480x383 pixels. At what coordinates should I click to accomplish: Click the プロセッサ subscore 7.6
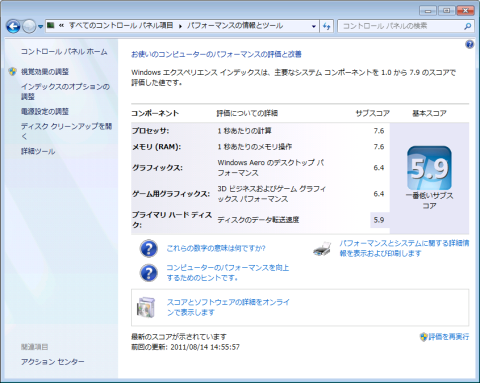pyautogui.click(x=379, y=131)
